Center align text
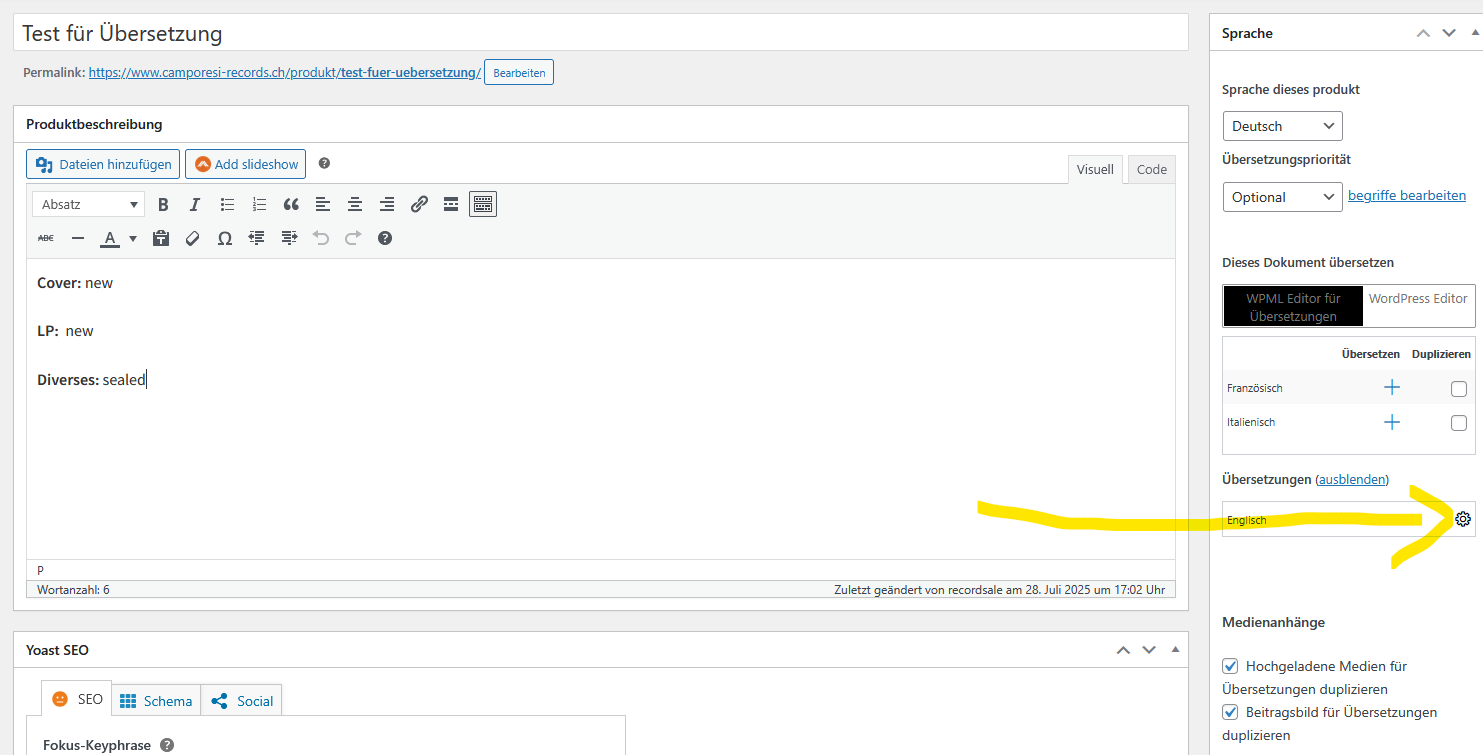Image resolution: width=1483 pixels, height=755 pixels. (x=355, y=204)
